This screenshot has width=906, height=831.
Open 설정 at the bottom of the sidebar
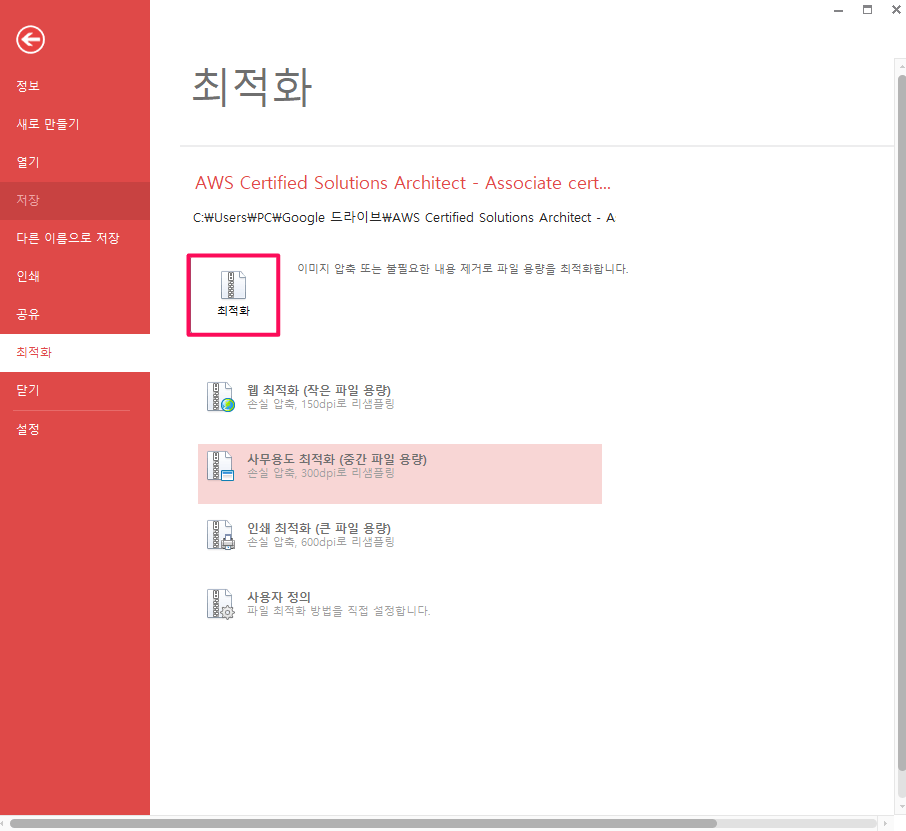27,429
